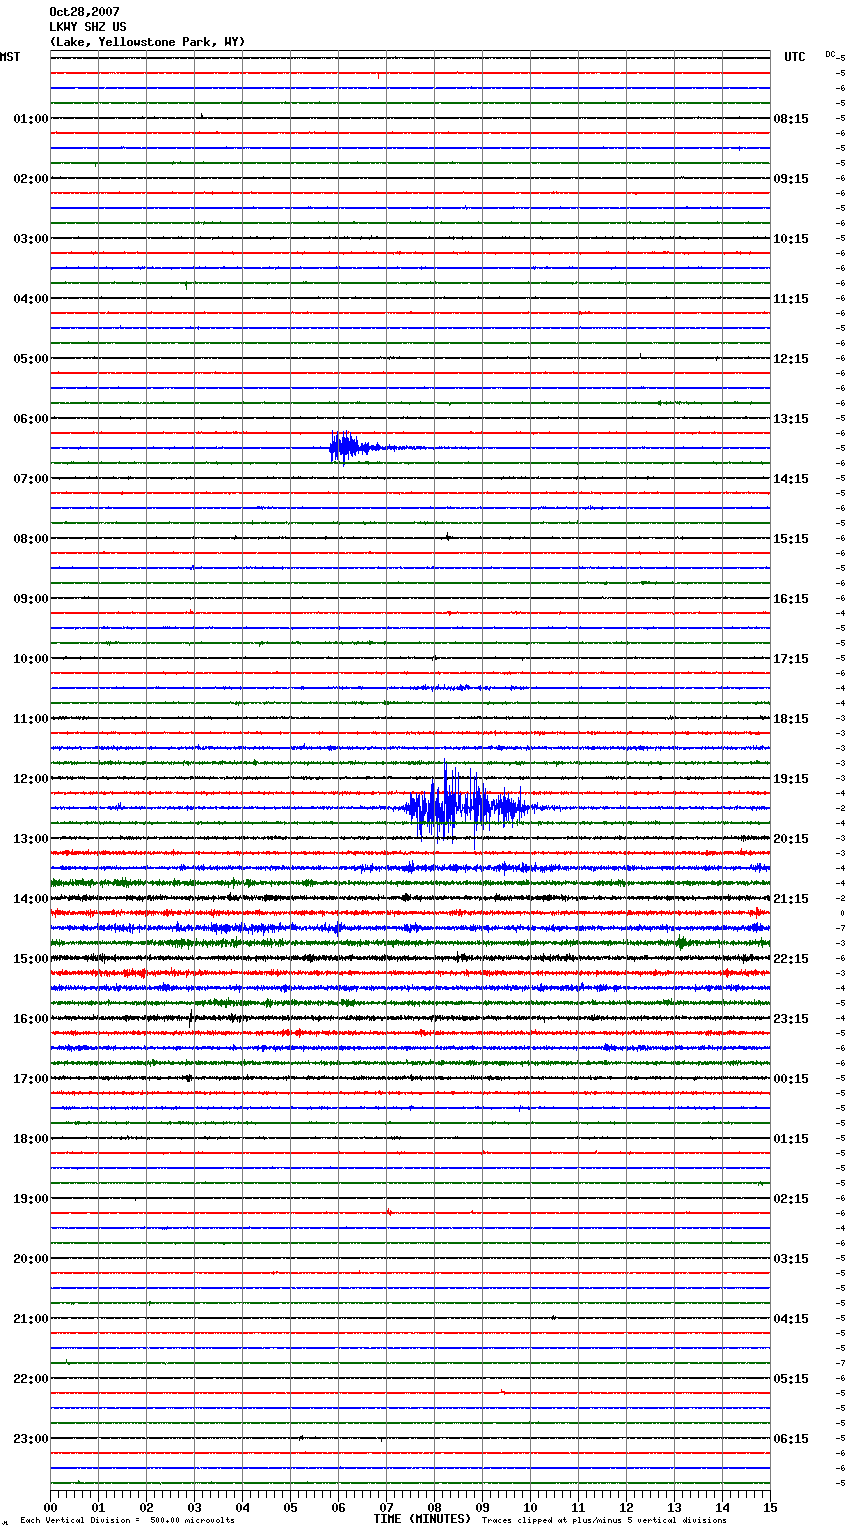Select the 11:00 MST time label
This screenshot has height=1534, width=850.
pyautogui.click(x=31, y=719)
